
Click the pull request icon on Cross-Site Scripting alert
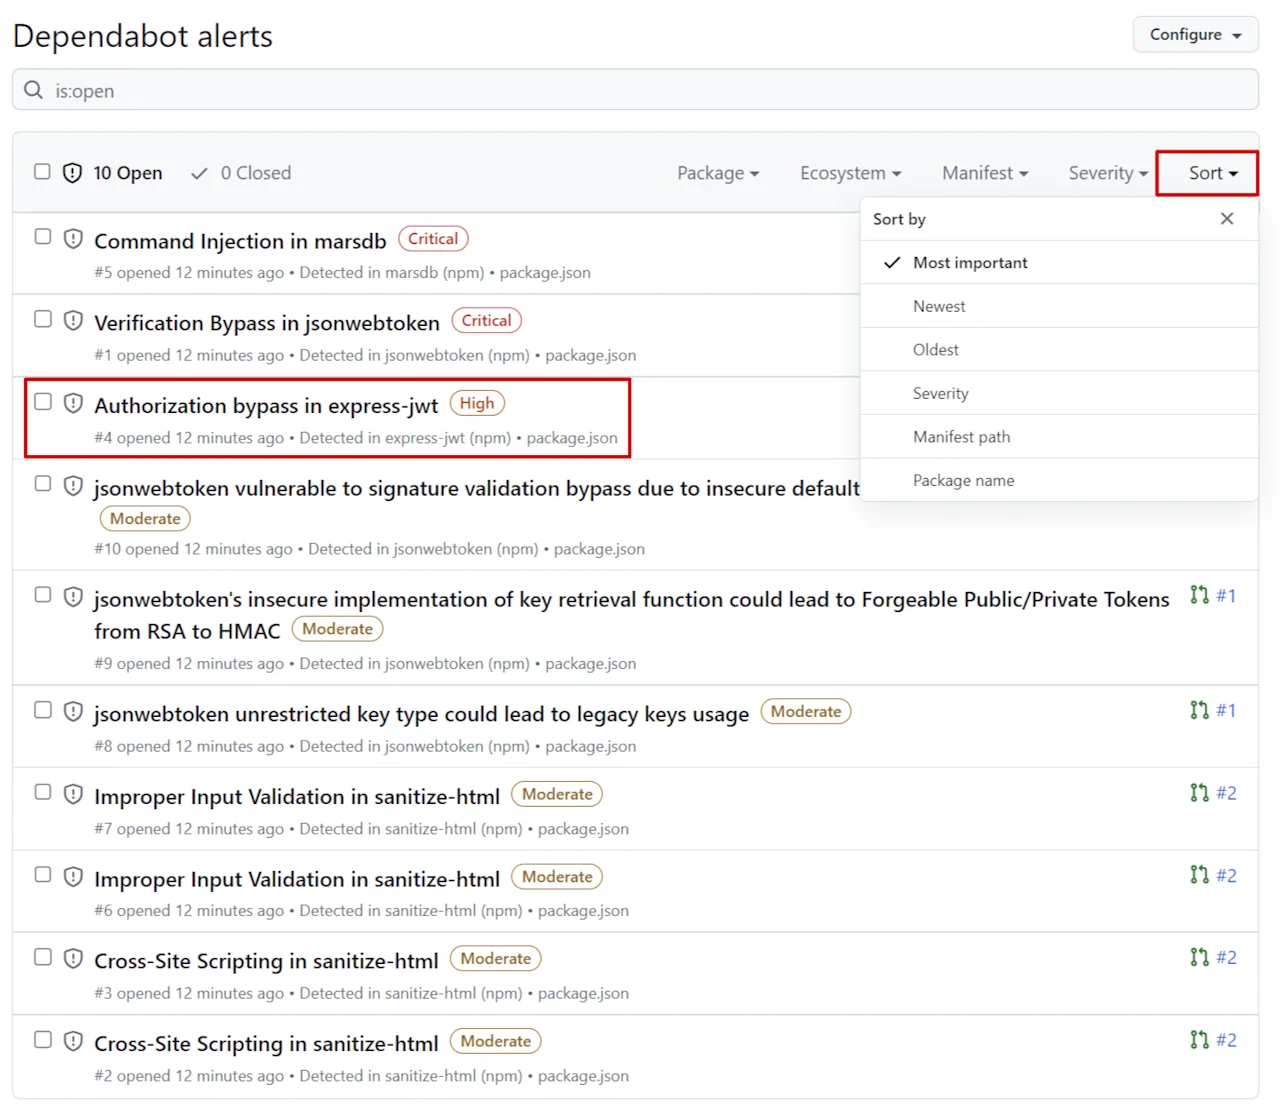(x=1199, y=957)
